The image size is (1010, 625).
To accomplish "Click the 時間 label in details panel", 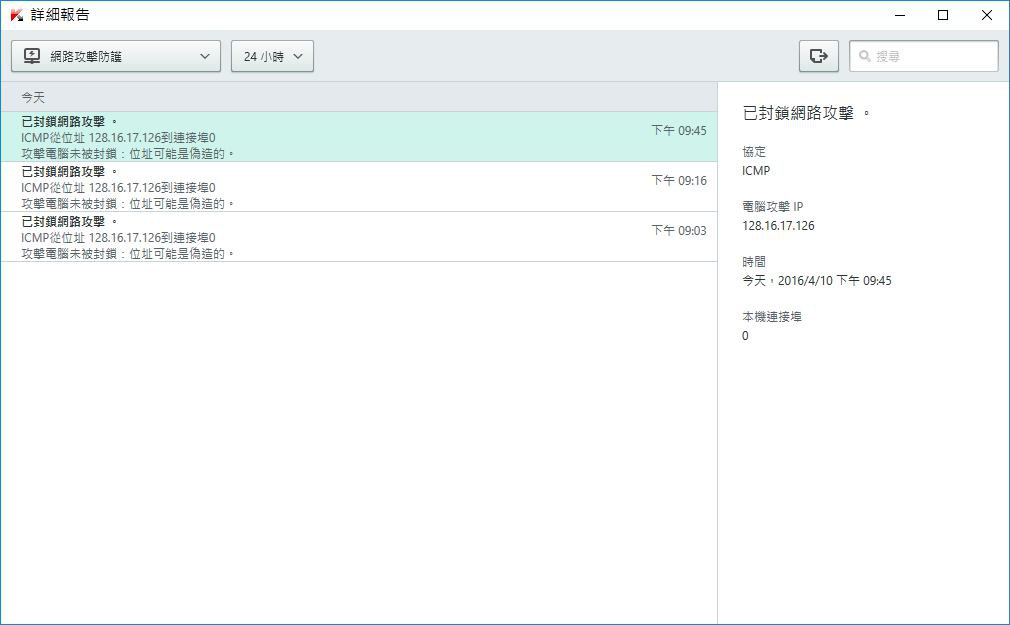I will 754,262.
